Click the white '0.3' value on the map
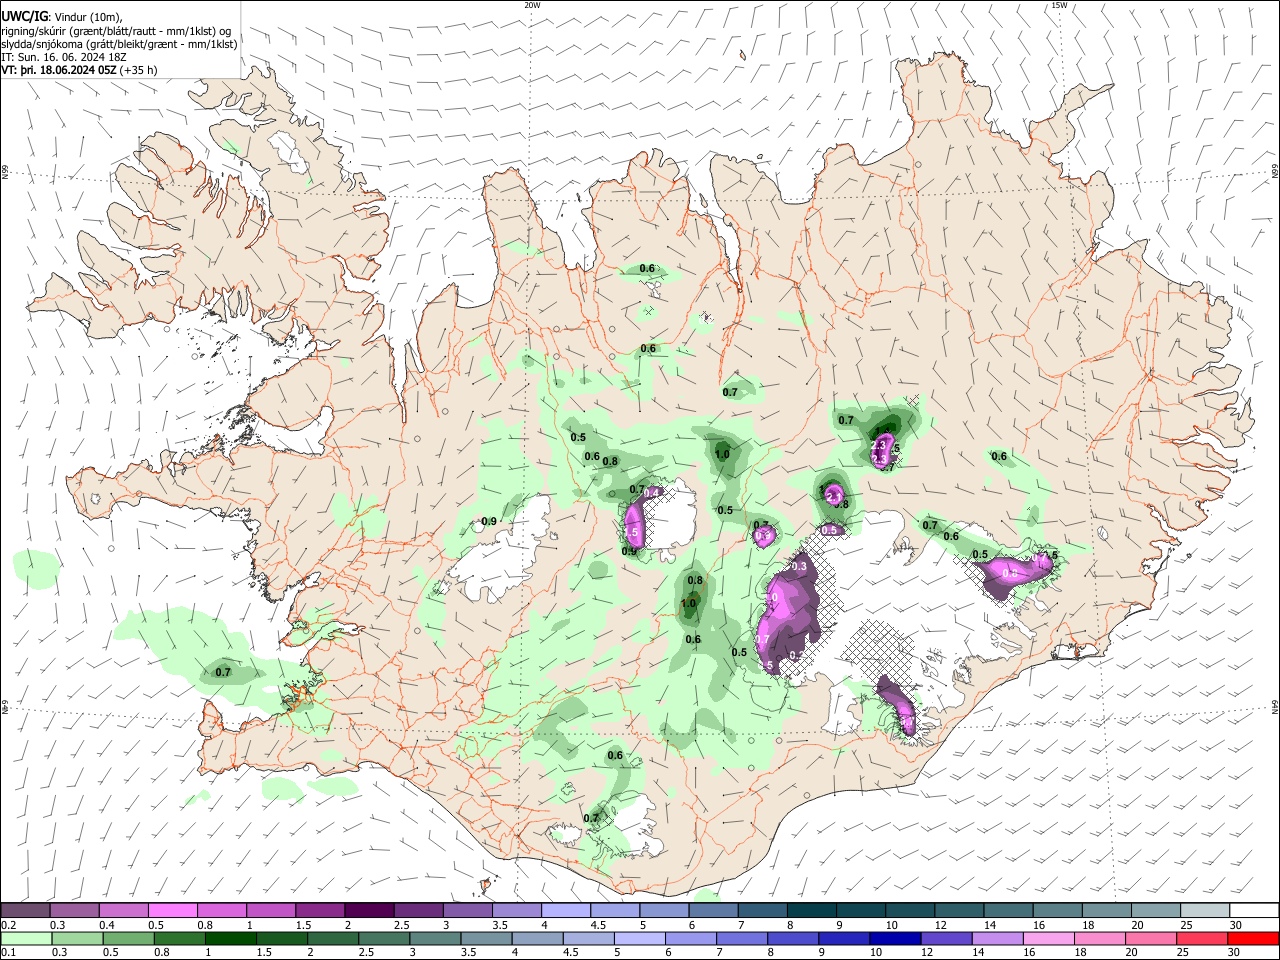 [x=798, y=567]
